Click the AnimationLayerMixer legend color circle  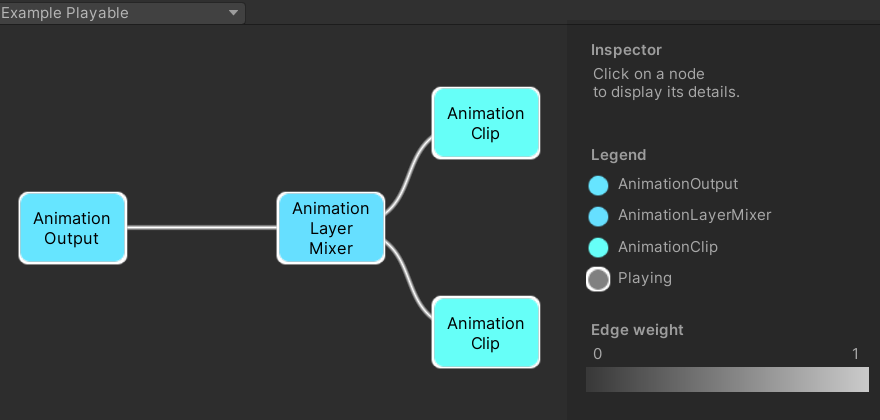[x=598, y=216]
